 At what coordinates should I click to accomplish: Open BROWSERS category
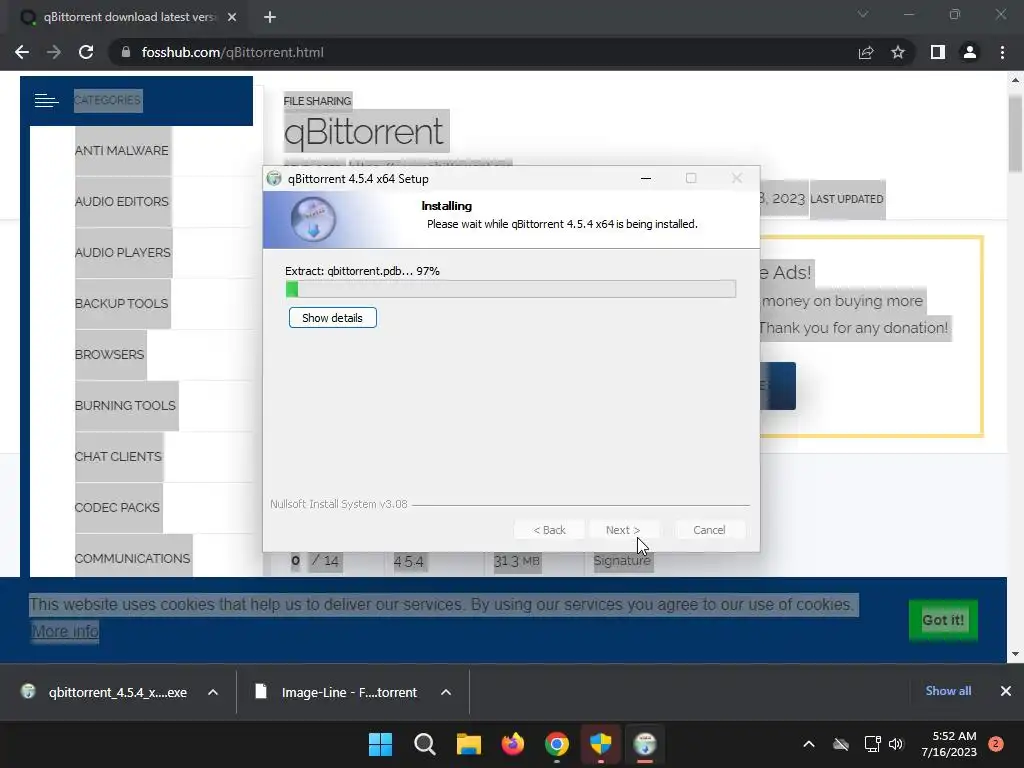point(109,355)
